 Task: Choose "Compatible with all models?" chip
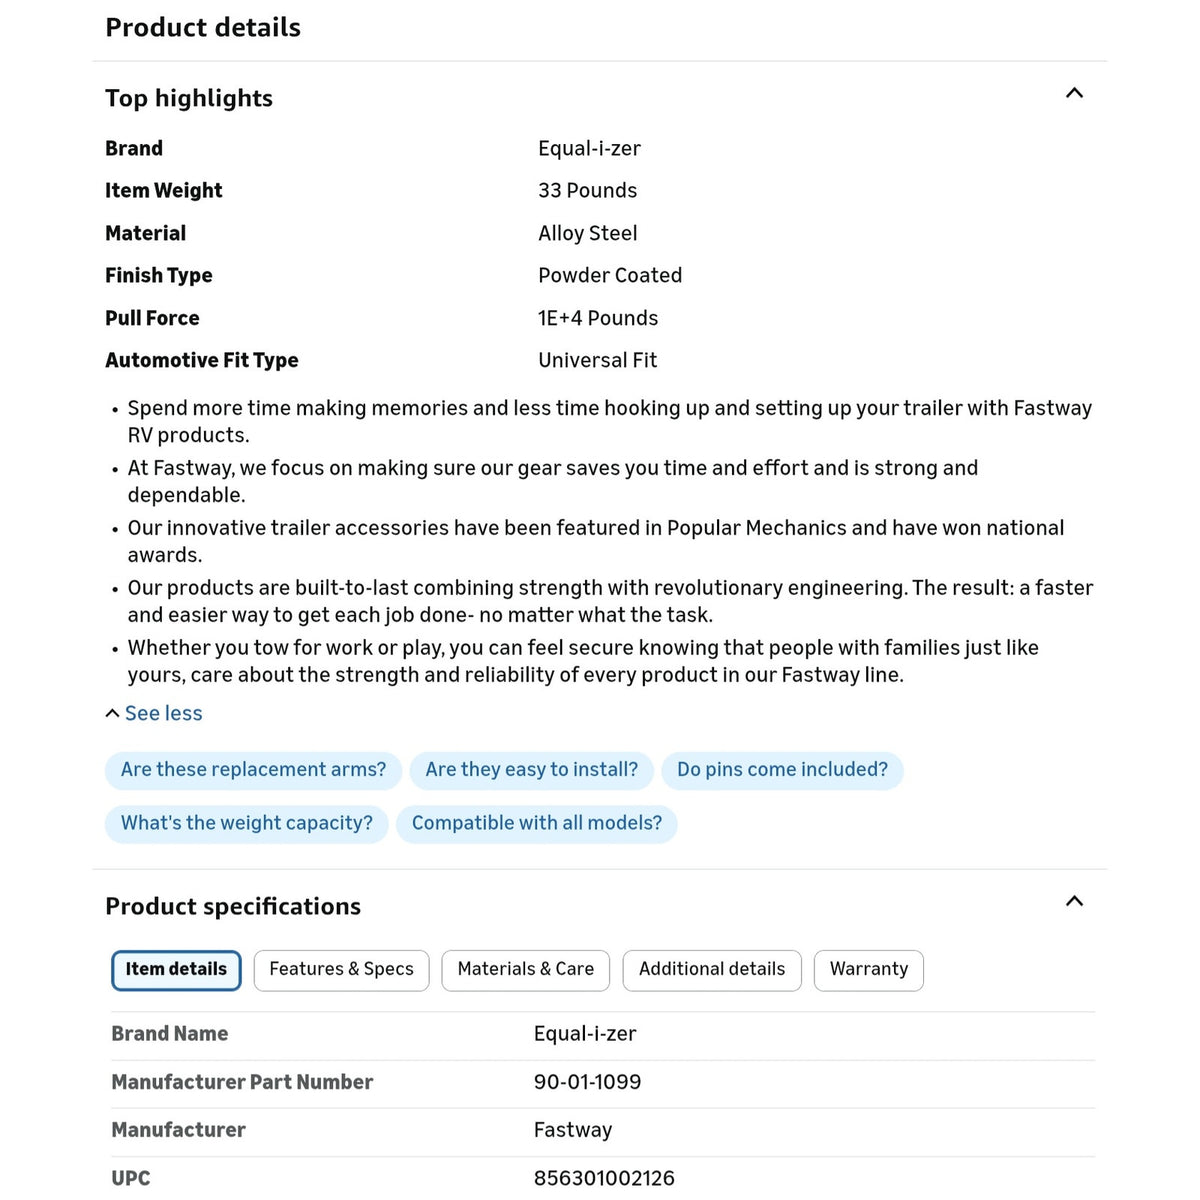537,824
